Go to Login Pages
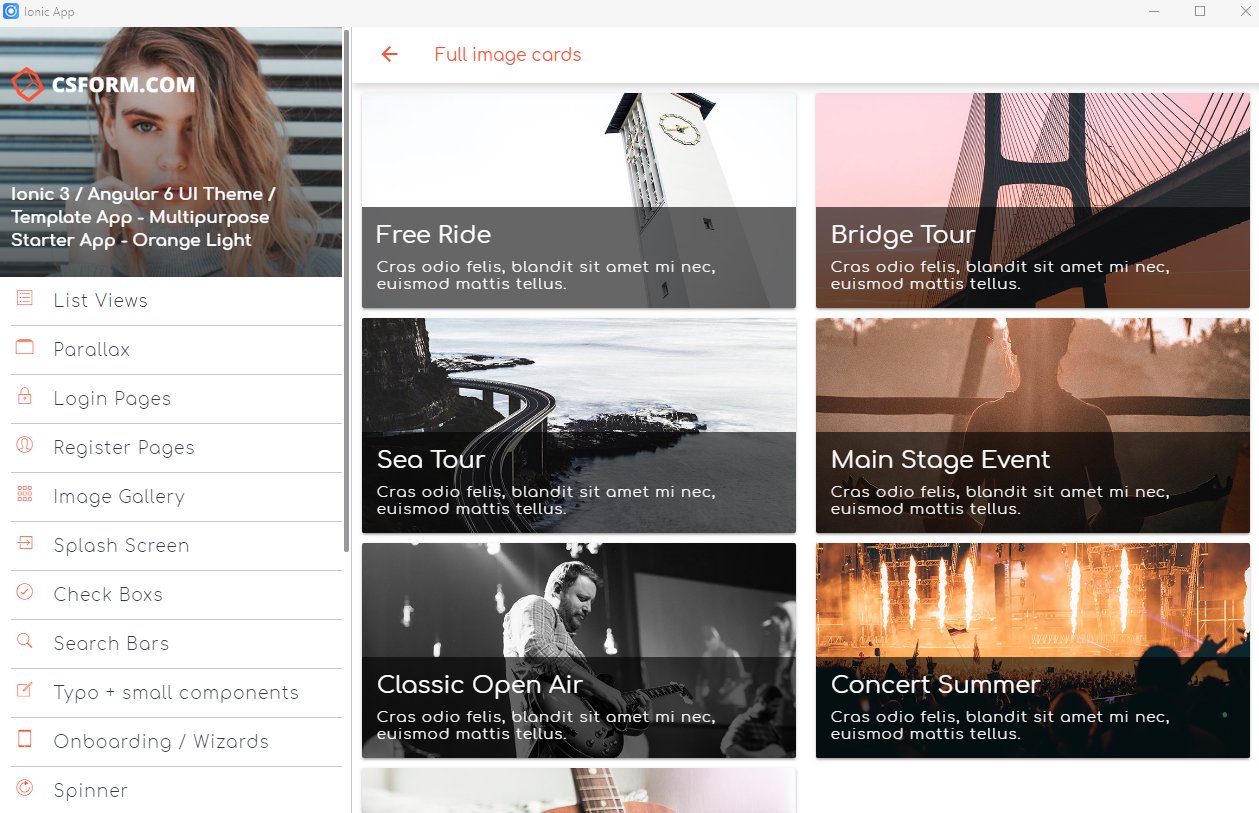Screen dimensions: 1259x813 click(x=176, y=399)
